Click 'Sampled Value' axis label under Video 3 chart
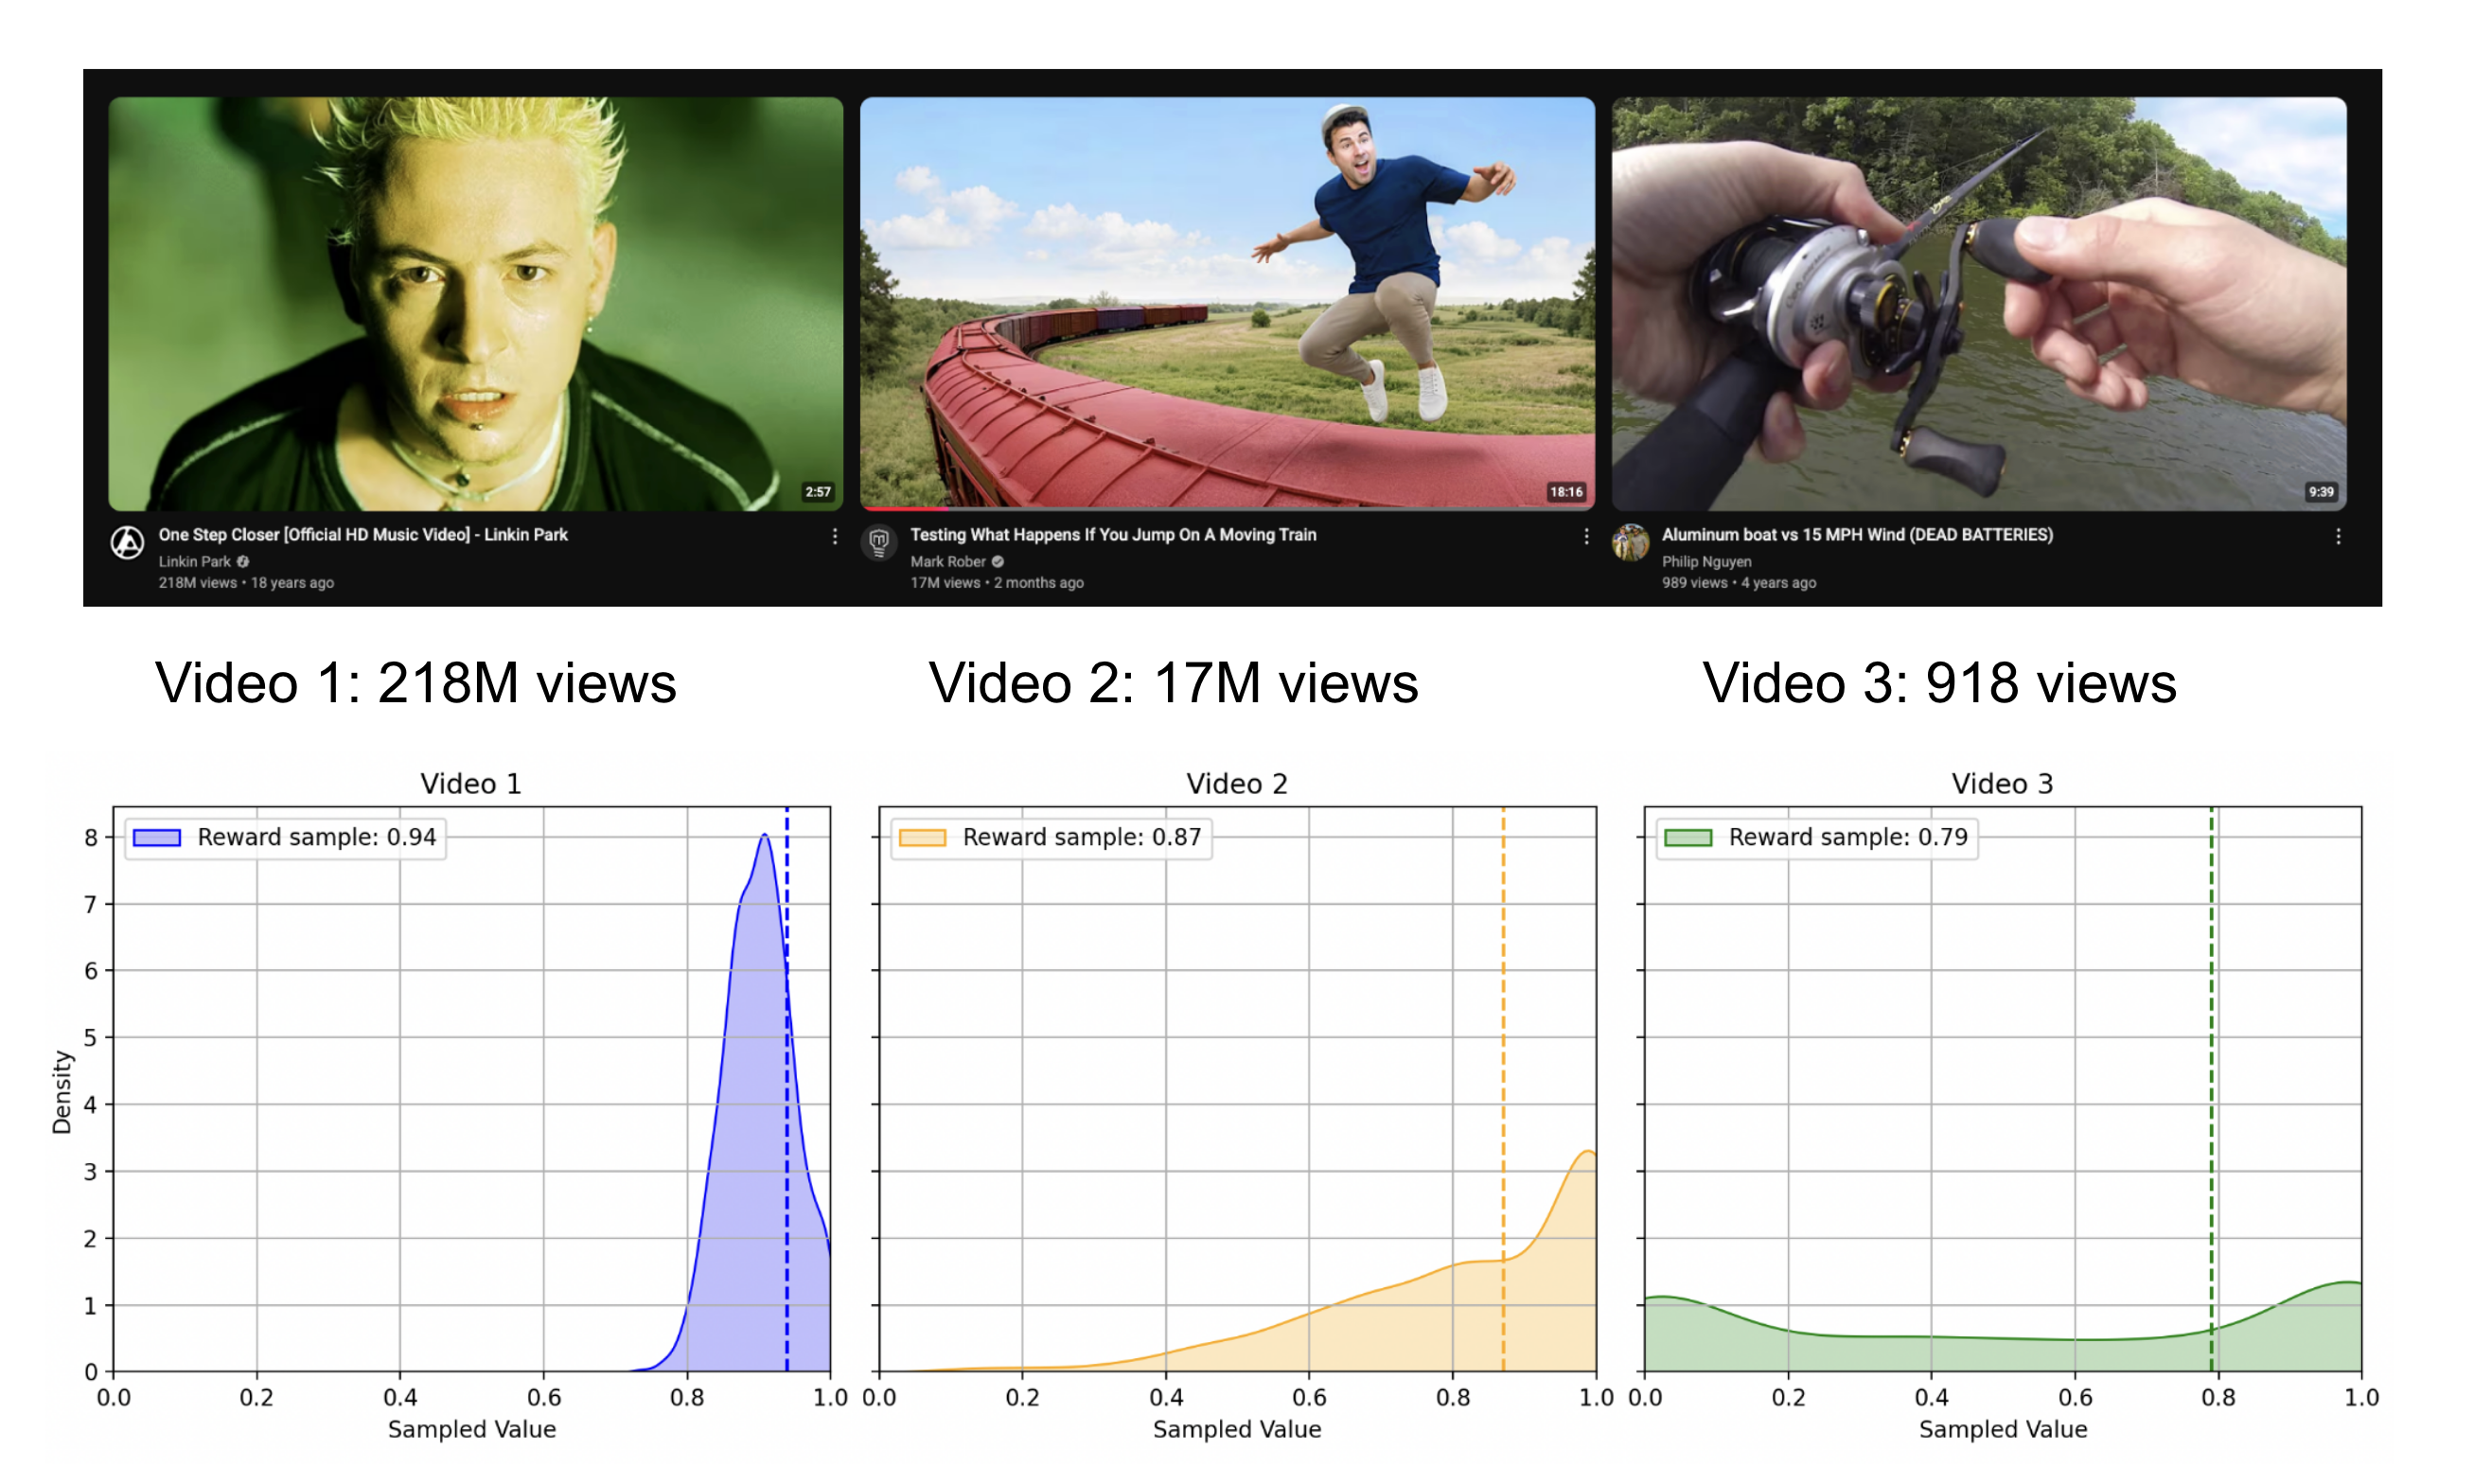Viewport: 2474px width, 1484px height. pyautogui.click(x=2003, y=1430)
